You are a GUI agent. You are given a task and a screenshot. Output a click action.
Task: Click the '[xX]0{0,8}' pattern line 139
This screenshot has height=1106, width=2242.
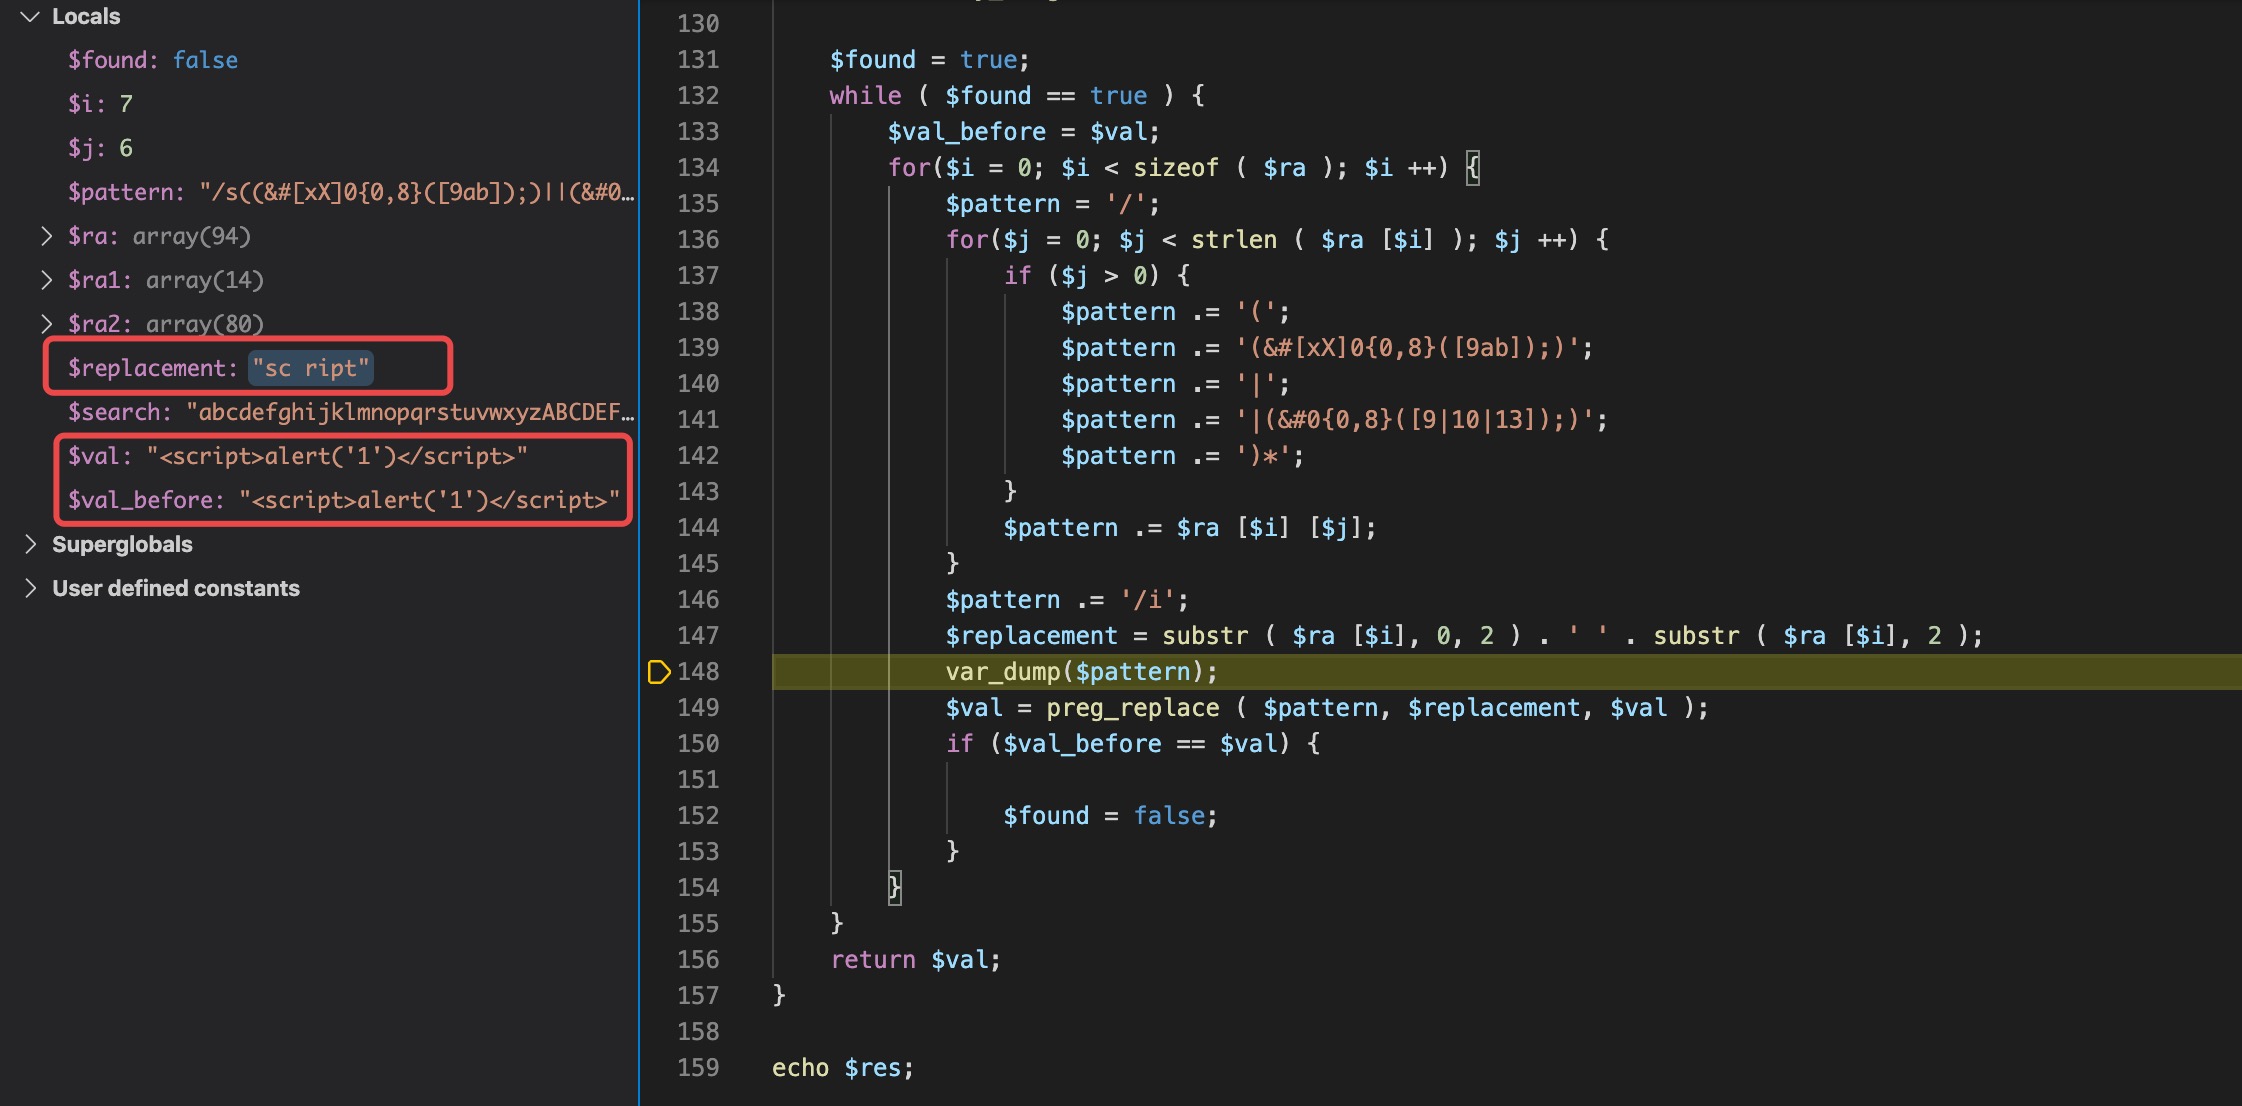[x=1327, y=348]
